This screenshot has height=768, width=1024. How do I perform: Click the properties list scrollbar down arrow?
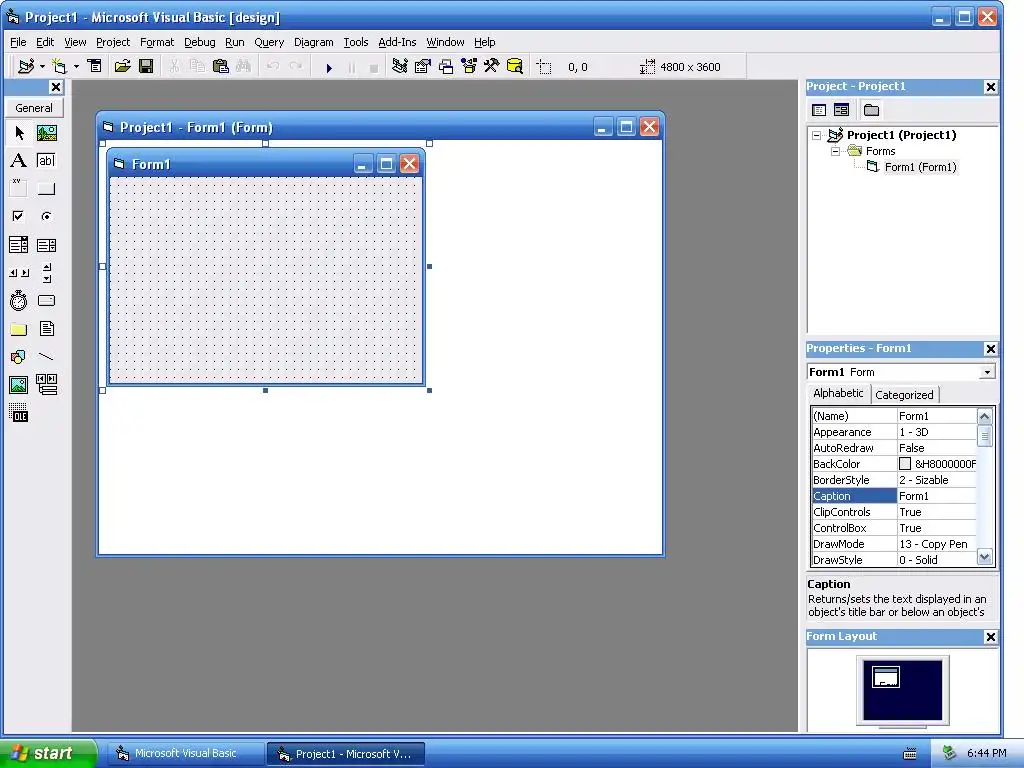985,558
